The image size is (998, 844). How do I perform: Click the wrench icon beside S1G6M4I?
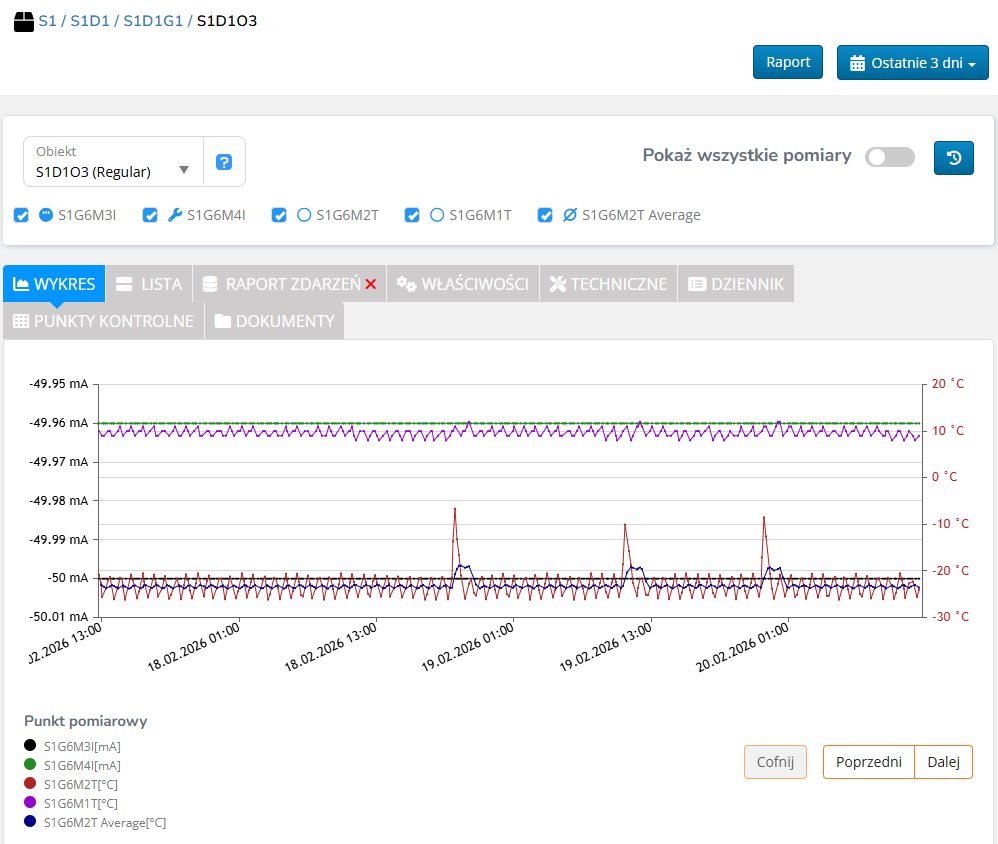point(175,215)
